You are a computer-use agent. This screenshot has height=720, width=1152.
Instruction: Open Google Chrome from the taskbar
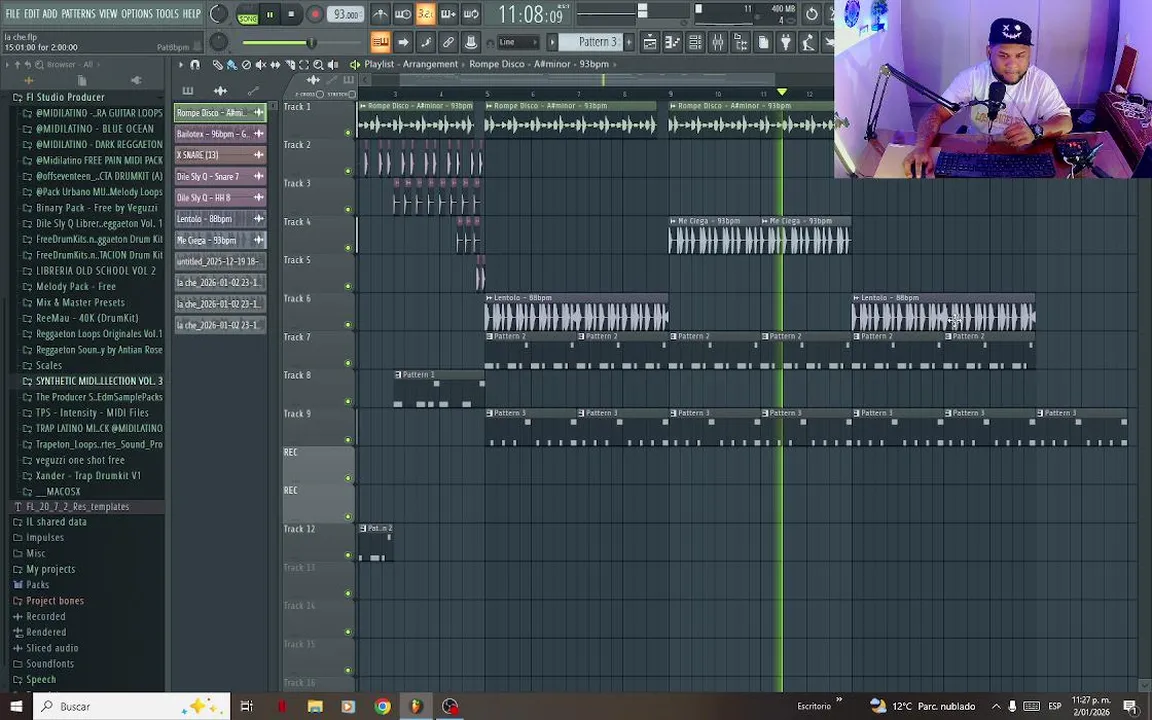(382, 706)
